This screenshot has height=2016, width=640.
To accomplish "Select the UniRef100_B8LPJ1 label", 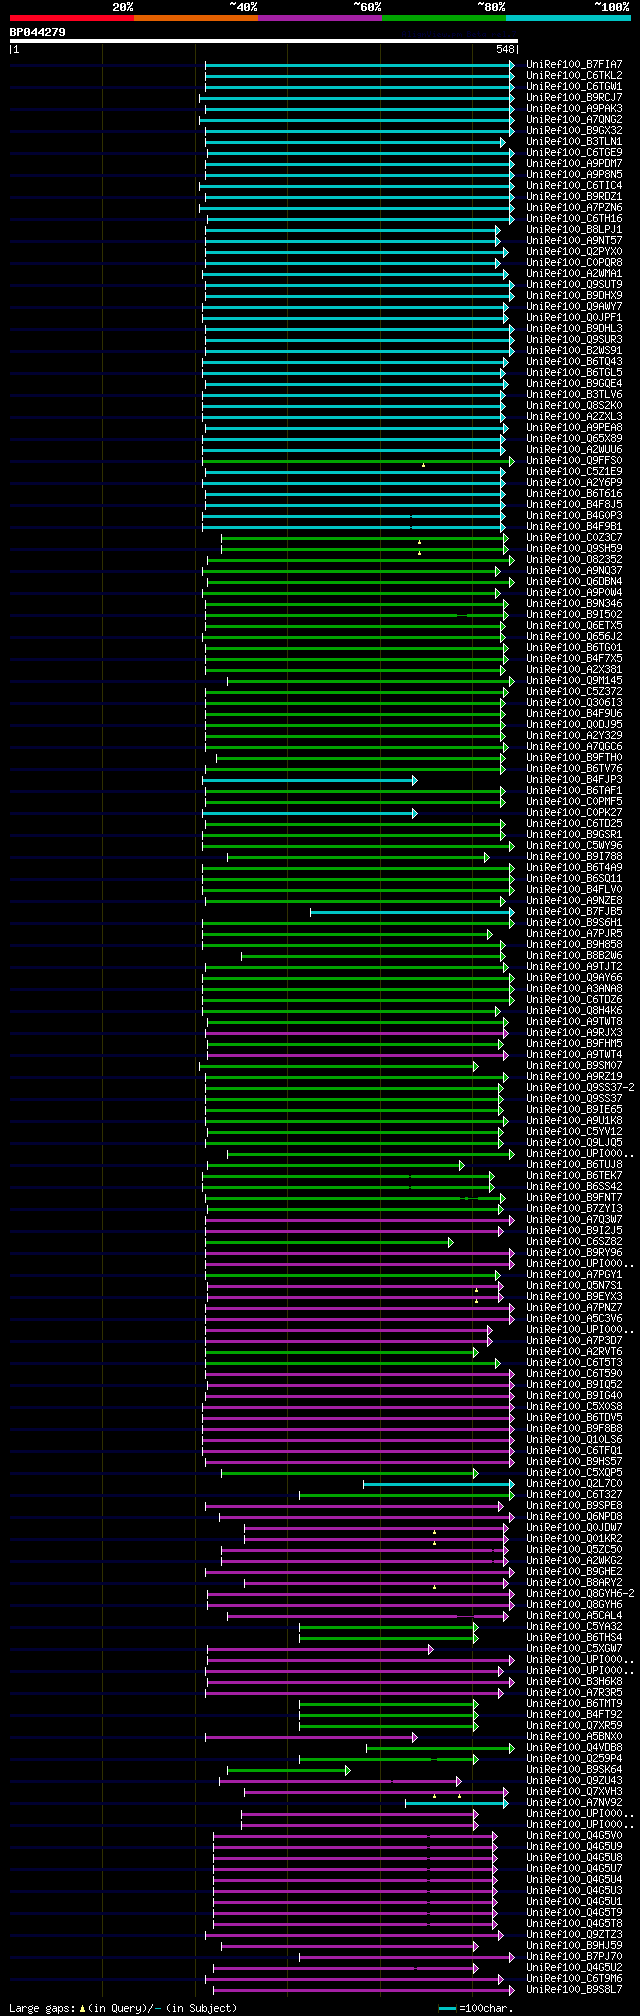I will tap(574, 229).
